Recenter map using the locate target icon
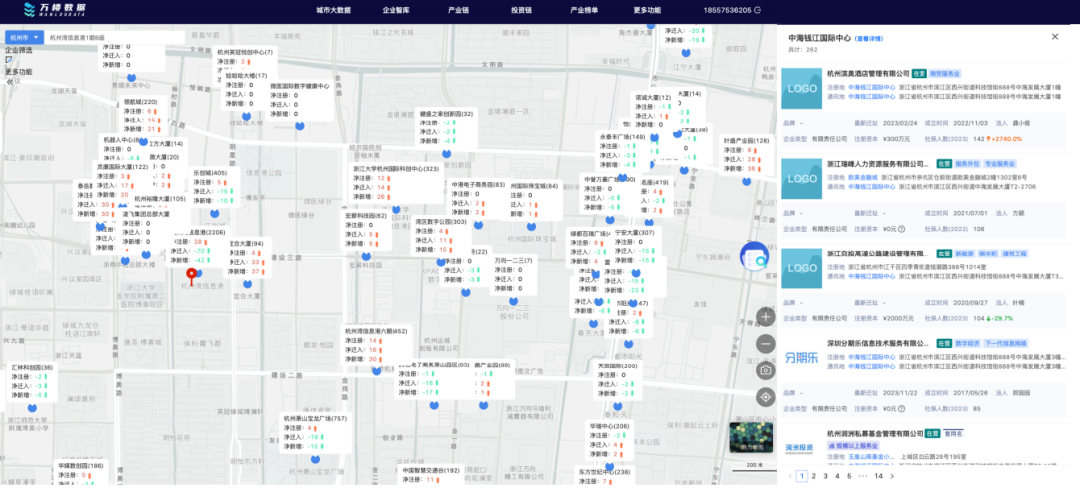This screenshot has width=1080, height=488. [765, 397]
